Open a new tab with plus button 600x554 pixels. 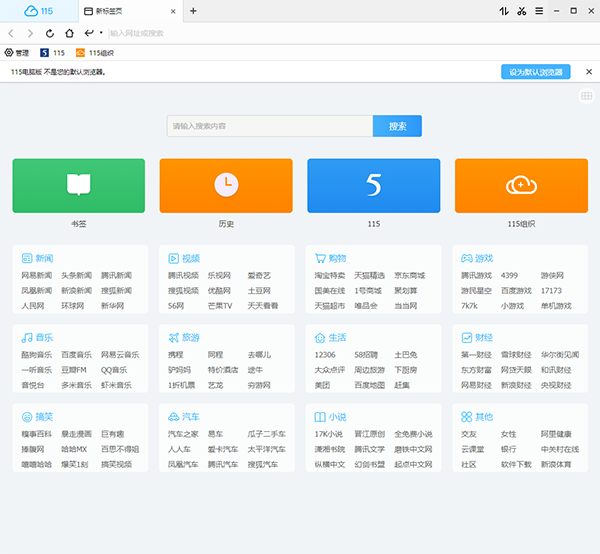193,11
